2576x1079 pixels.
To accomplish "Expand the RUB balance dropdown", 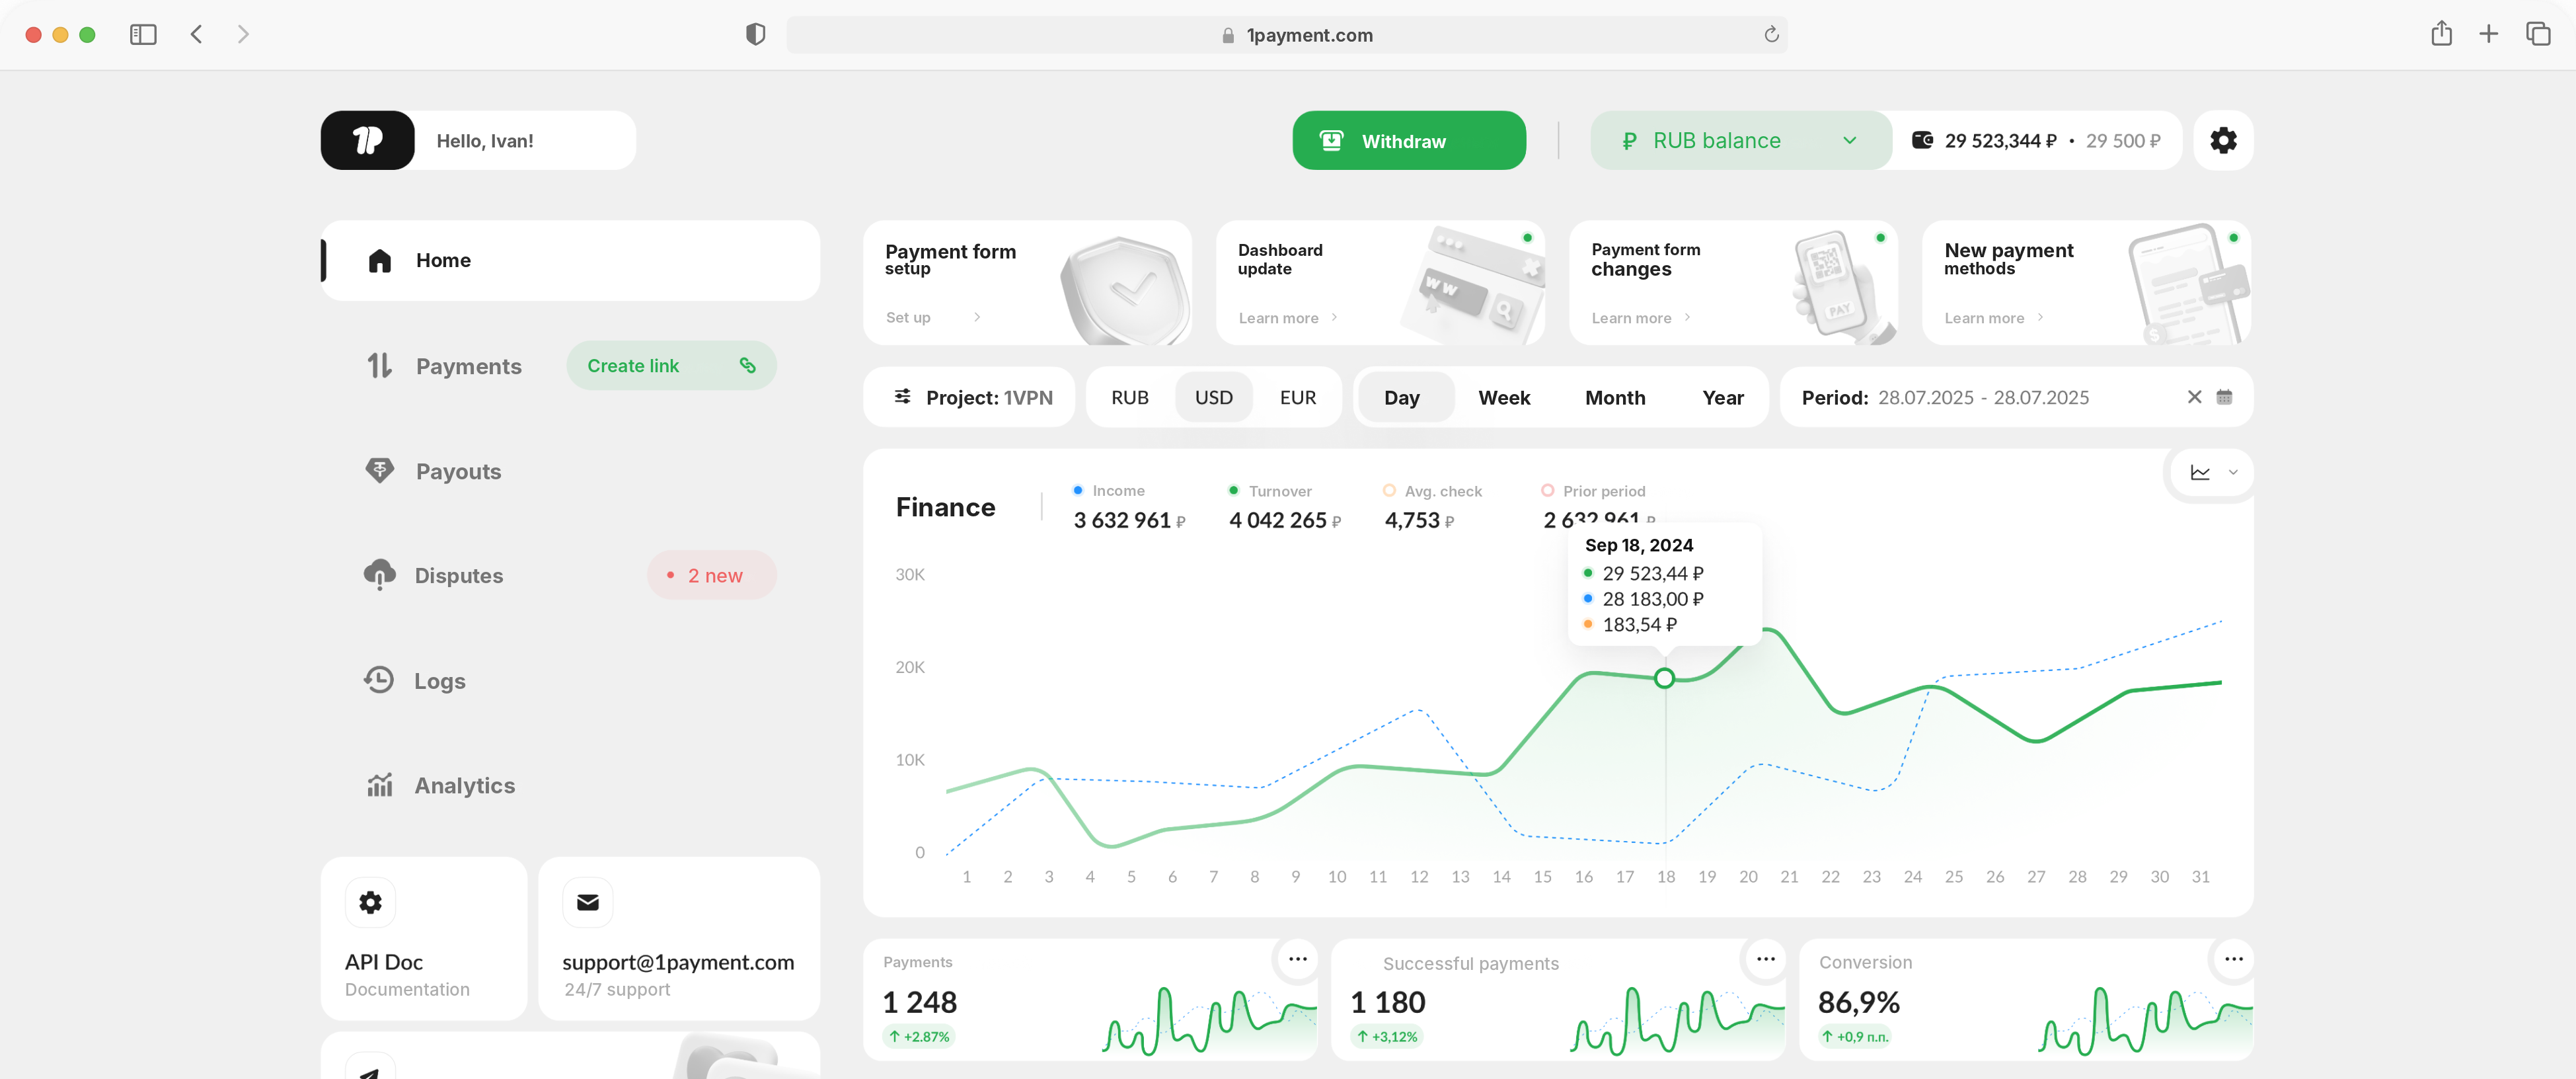I will pos(1740,140).
